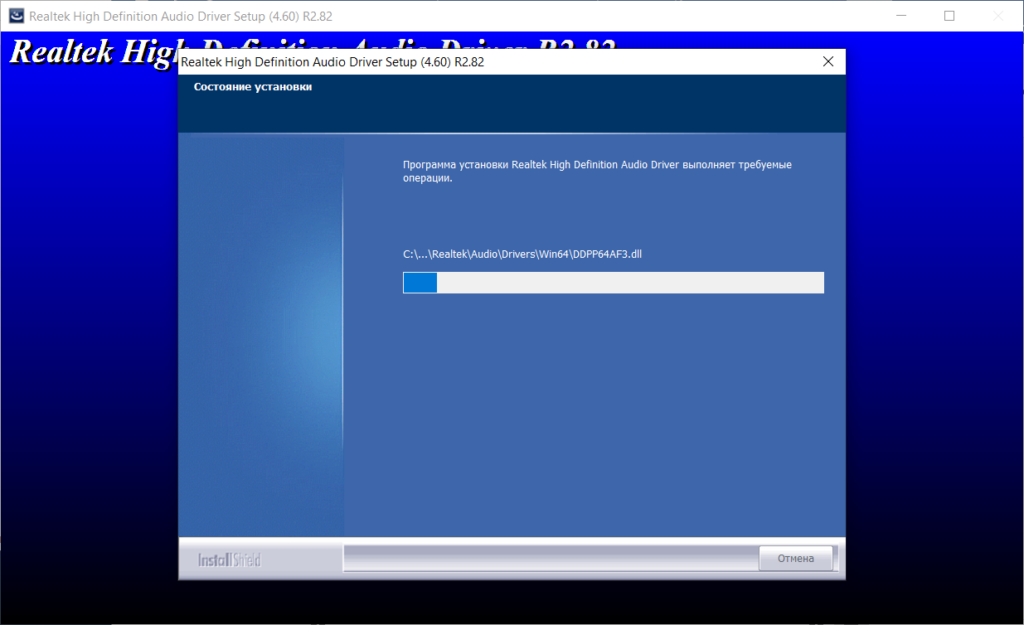Click the outer window title bar text
Image resolution: width=1024 pixels, height=625 pixels.
[x=181, y=16]
